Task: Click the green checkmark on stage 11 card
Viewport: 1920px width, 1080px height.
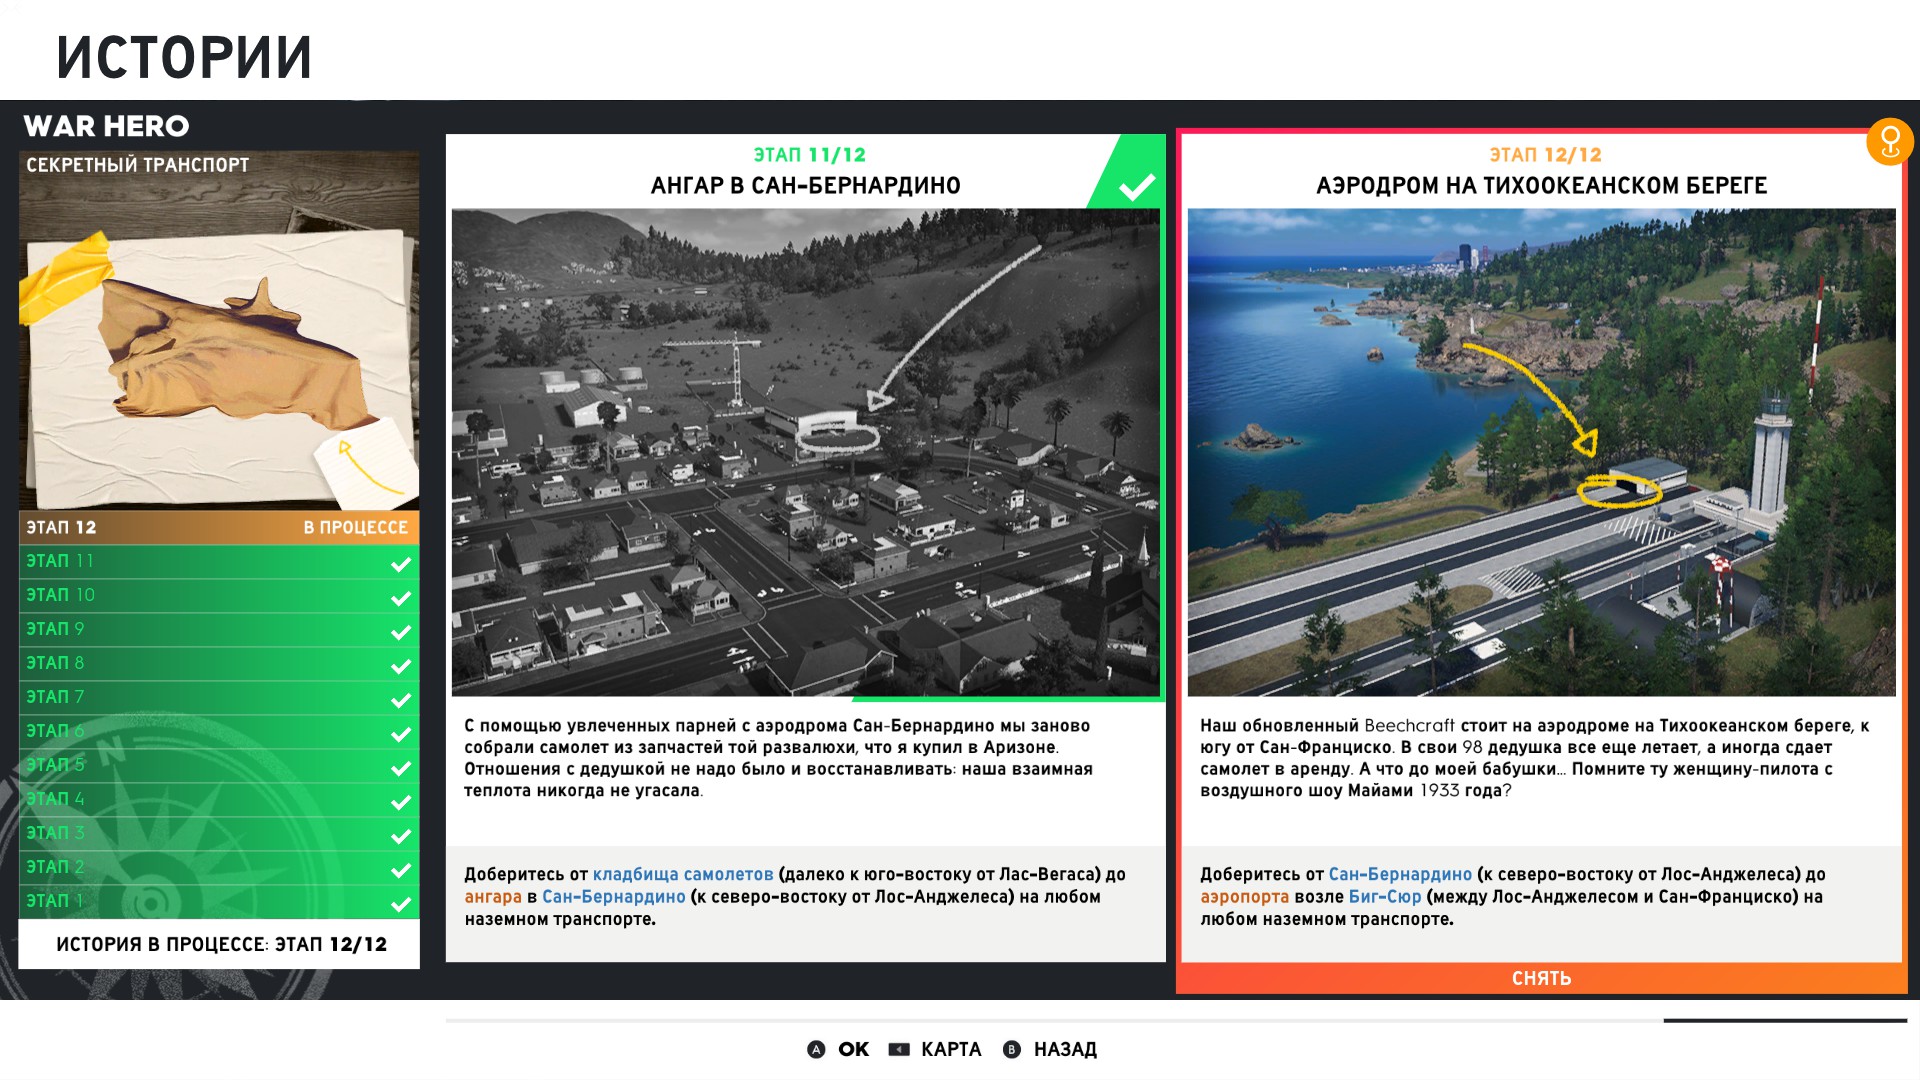Action: pos(1136,186)
